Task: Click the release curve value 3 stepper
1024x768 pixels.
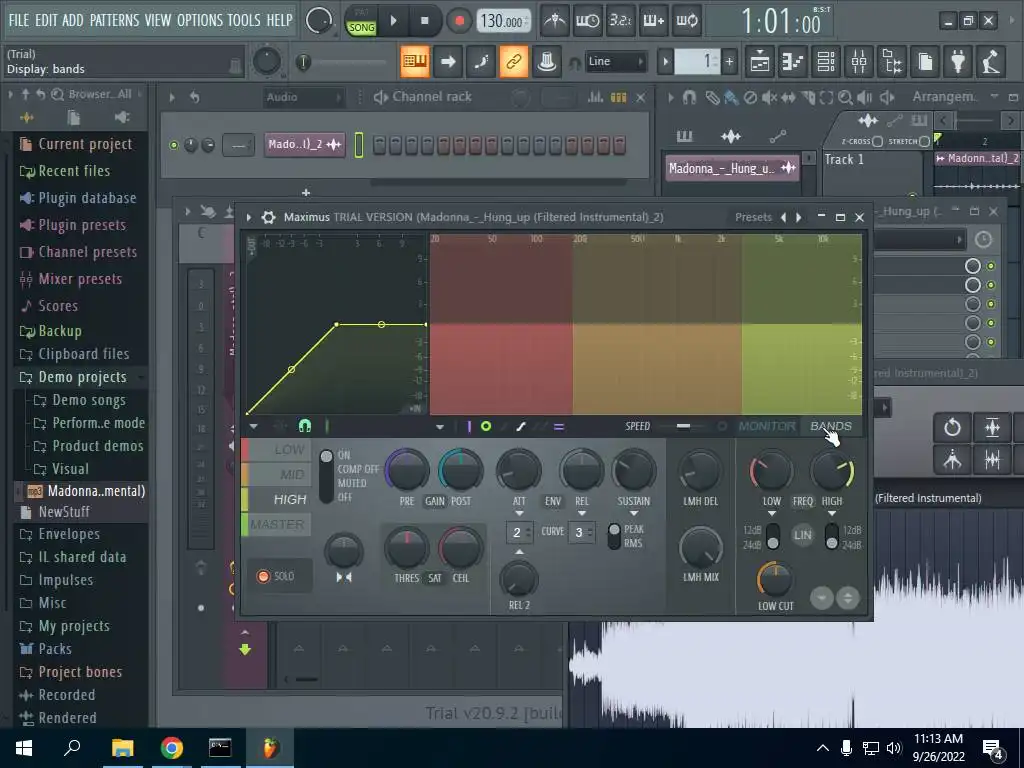Action: click(x=581, y=532)
